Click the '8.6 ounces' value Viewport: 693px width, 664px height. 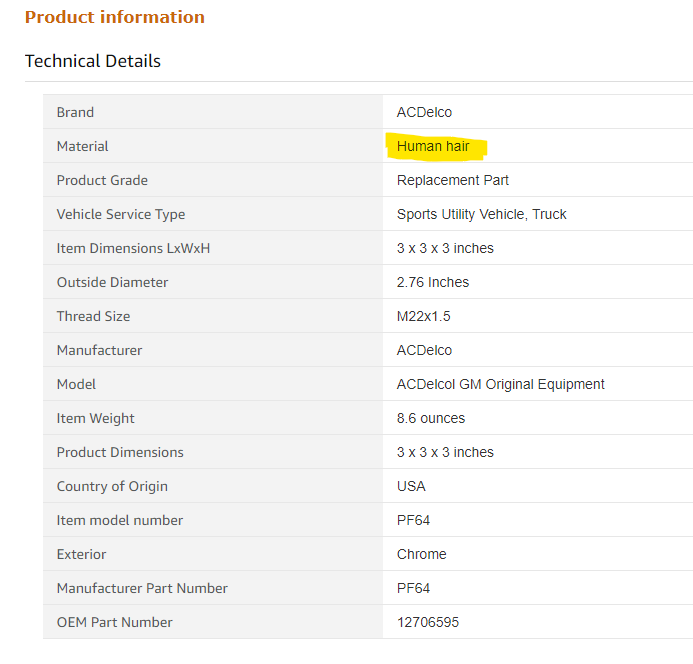click(x=431, y=419)
